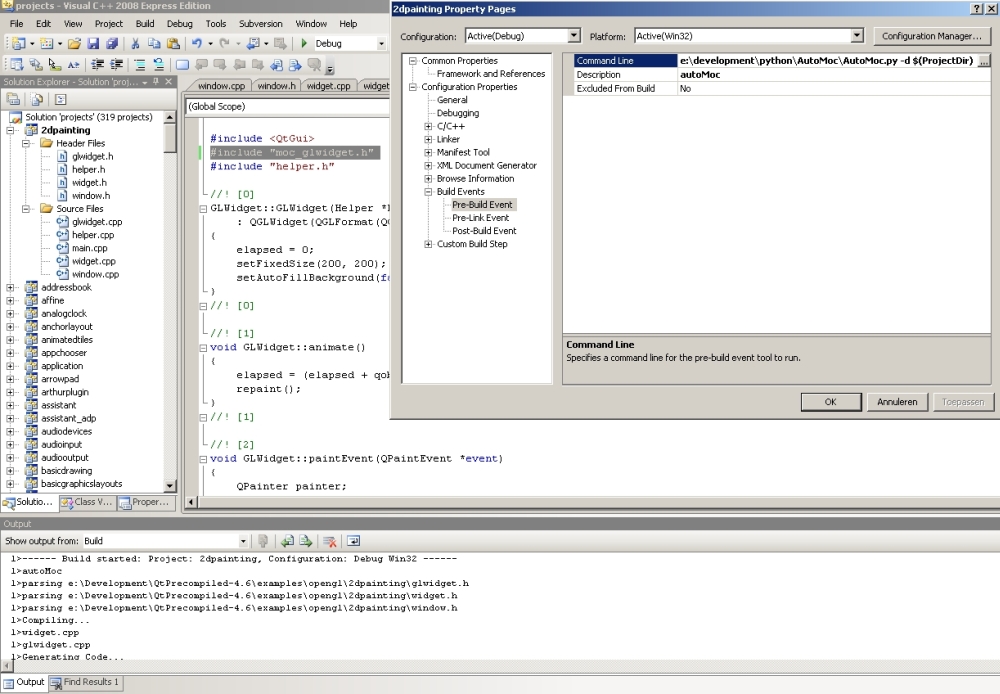
Task: Toggle word wrap in the Output pane
Action: pyautogui.click(x=353, y=541)
